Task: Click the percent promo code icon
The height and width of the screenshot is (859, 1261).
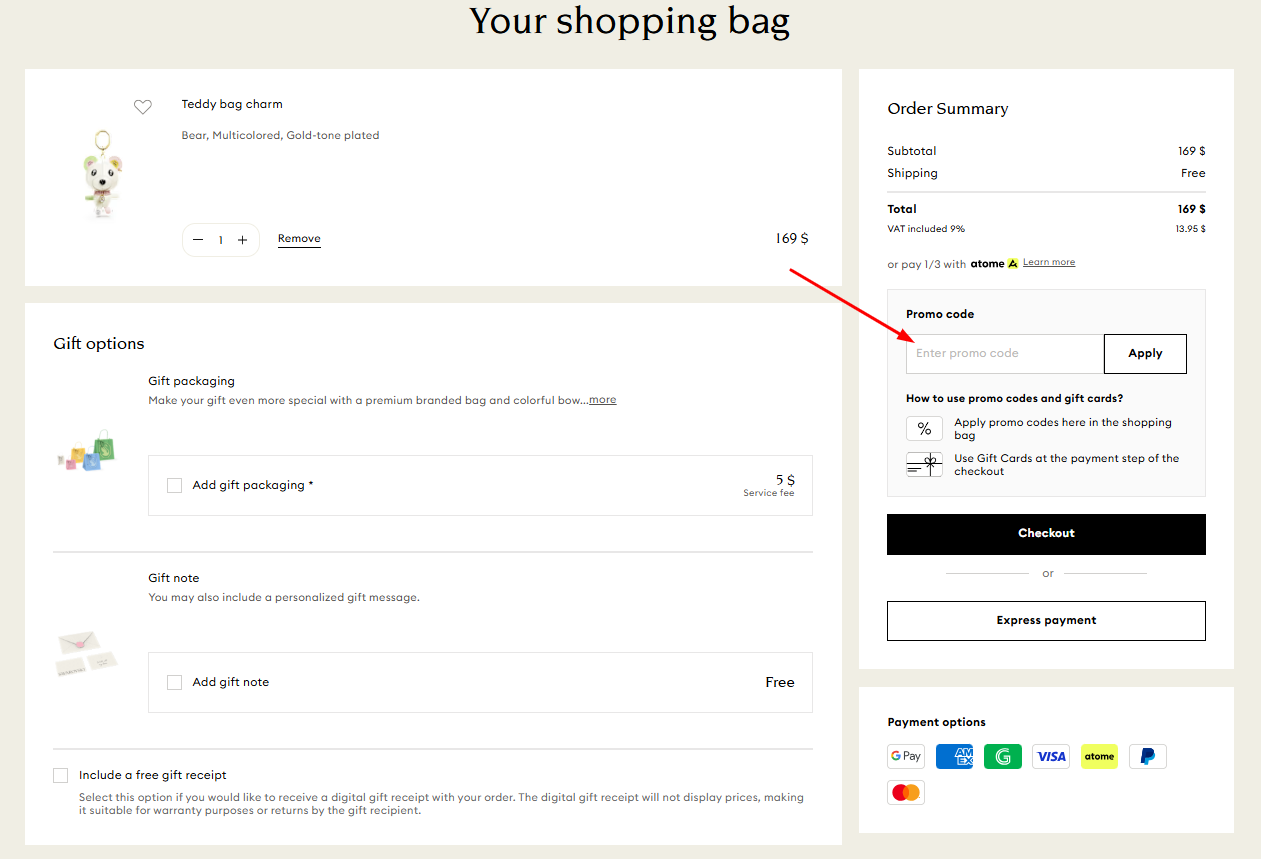Action: click(x=924, y=428)
